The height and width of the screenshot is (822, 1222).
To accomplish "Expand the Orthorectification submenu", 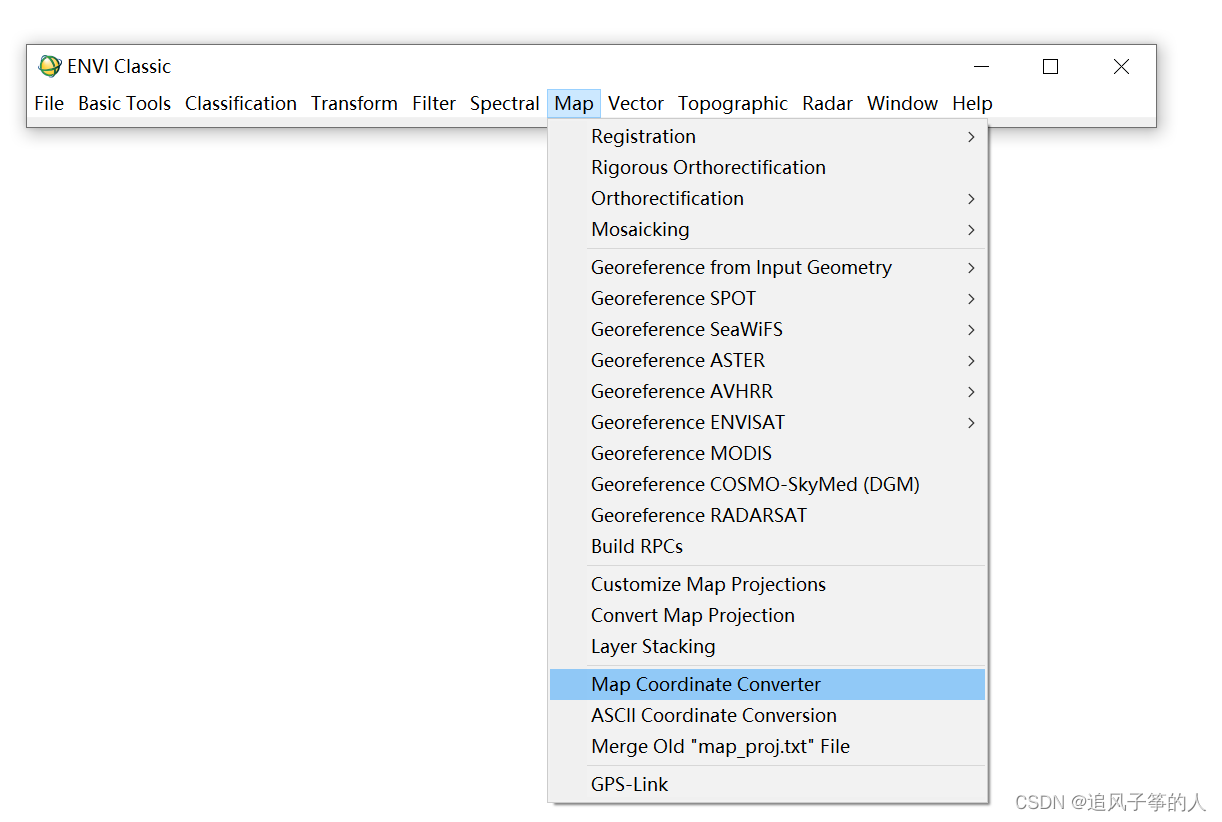I will [767, 198].
